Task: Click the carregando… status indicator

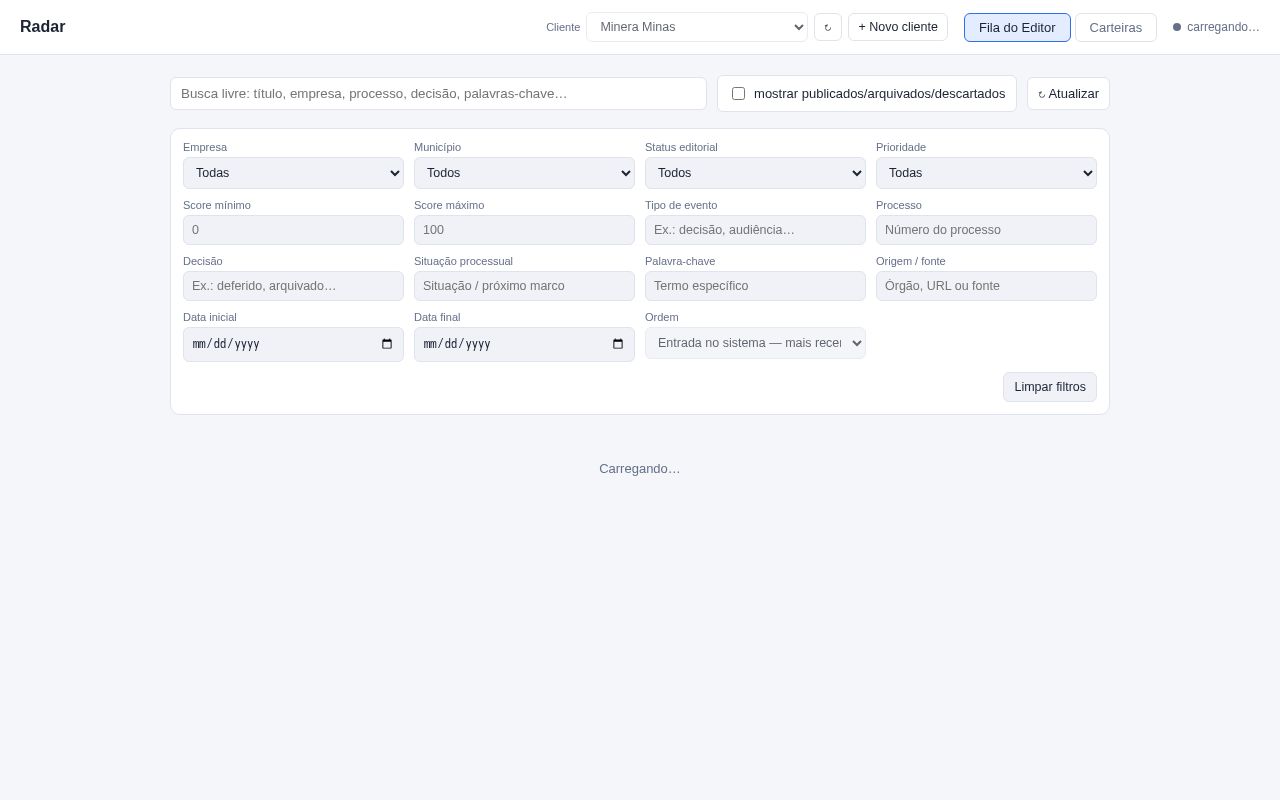Action: (x=1216, y=27)
